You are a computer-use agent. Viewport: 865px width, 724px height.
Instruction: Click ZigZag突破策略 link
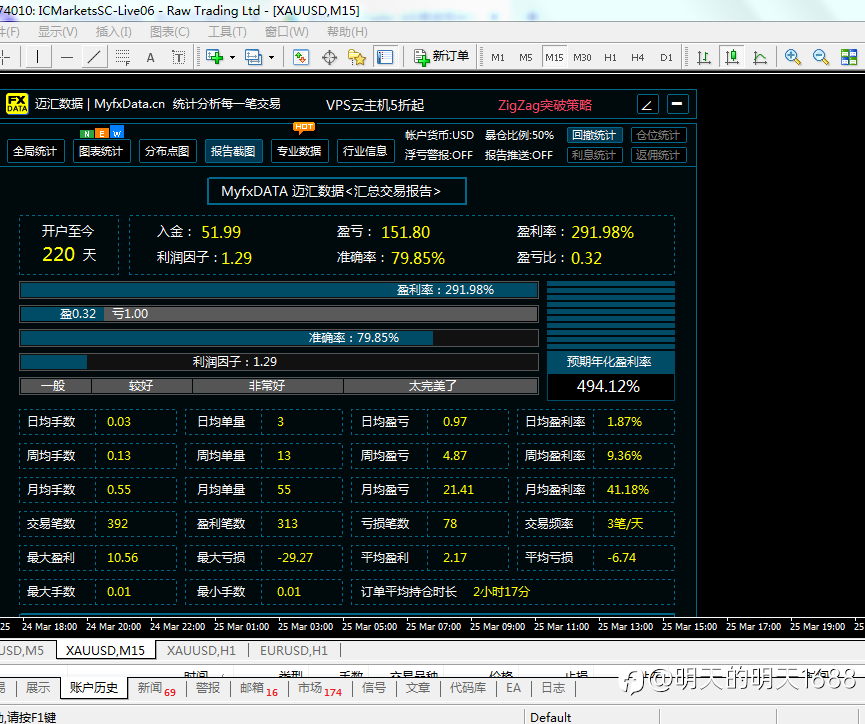545,105
